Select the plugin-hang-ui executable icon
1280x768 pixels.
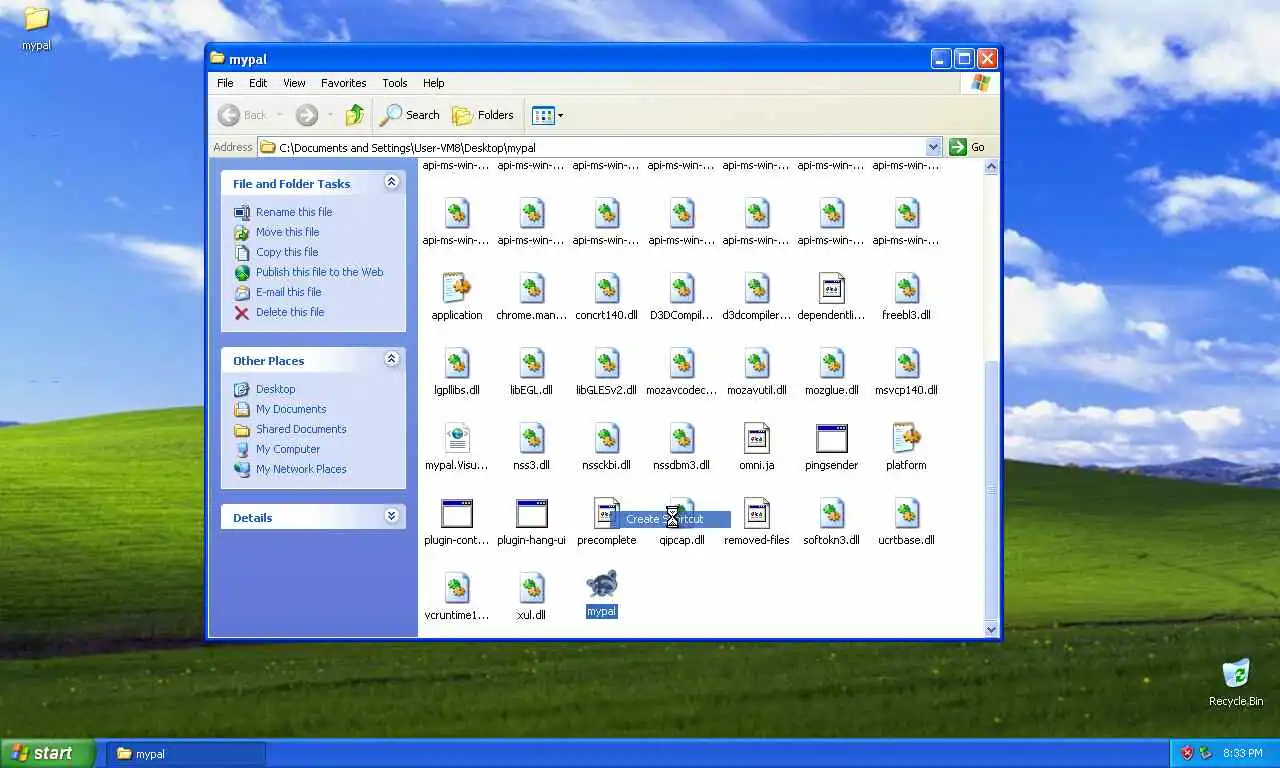click(532, 513)
